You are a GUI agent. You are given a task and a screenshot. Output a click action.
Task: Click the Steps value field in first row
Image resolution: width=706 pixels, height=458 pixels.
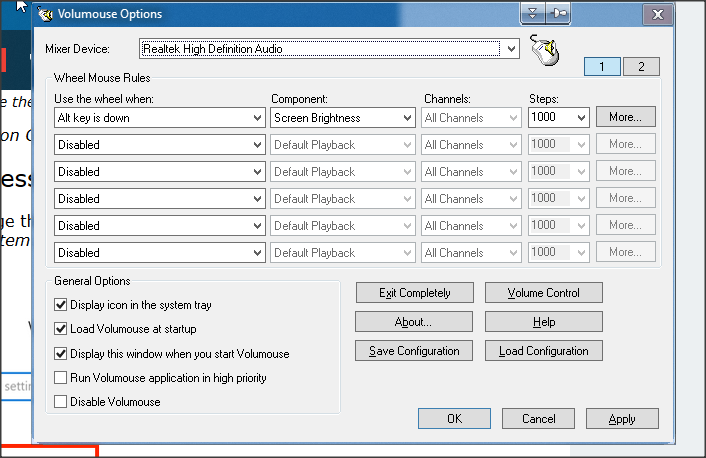(x=550, y=117)
